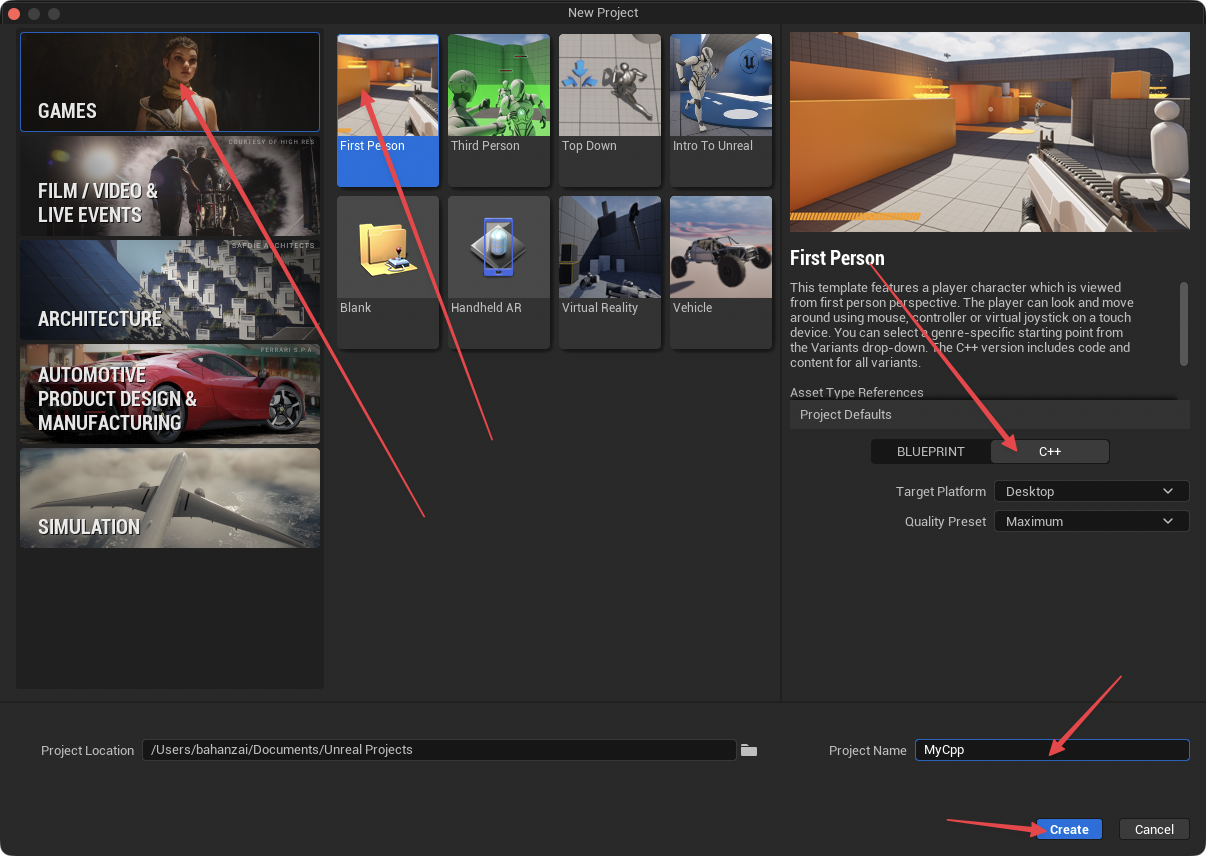Focus the Project Name field
Viewport: 1206px width, 856px height.
(1052, 750)
